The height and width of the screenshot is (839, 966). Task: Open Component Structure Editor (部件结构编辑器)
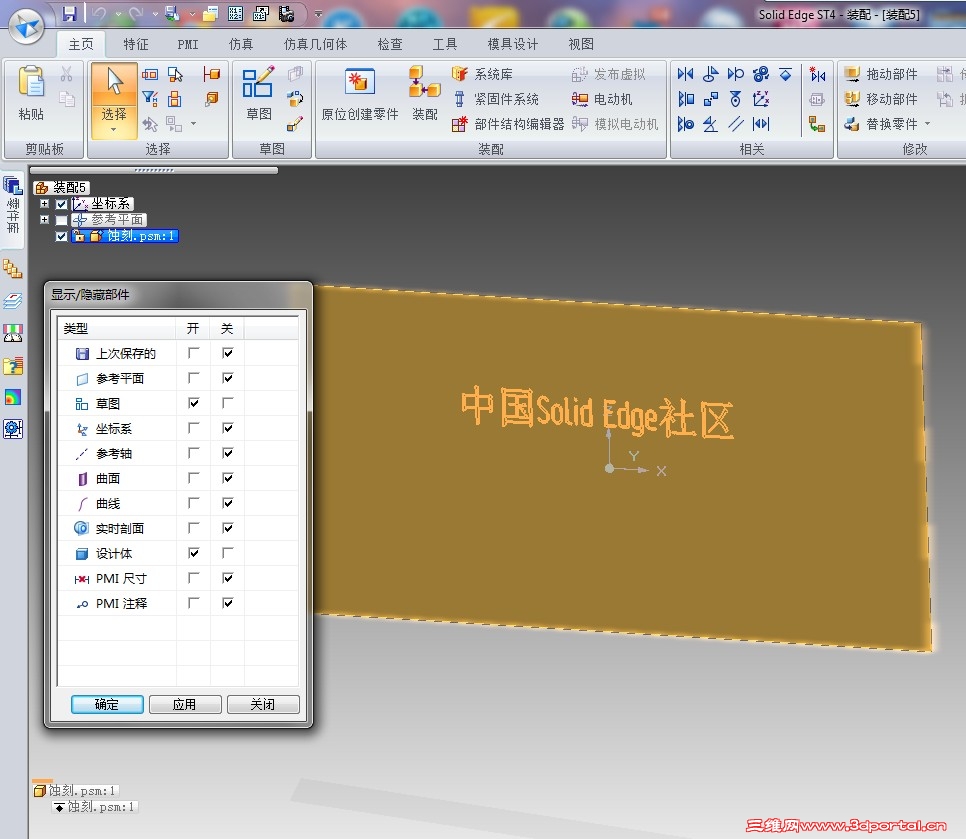click(508, 124)
